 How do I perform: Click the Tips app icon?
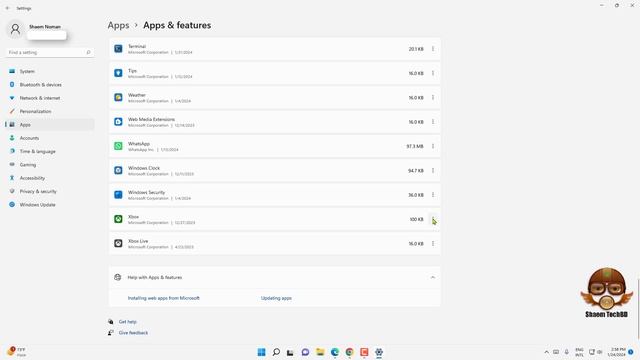tap(118, 73)
